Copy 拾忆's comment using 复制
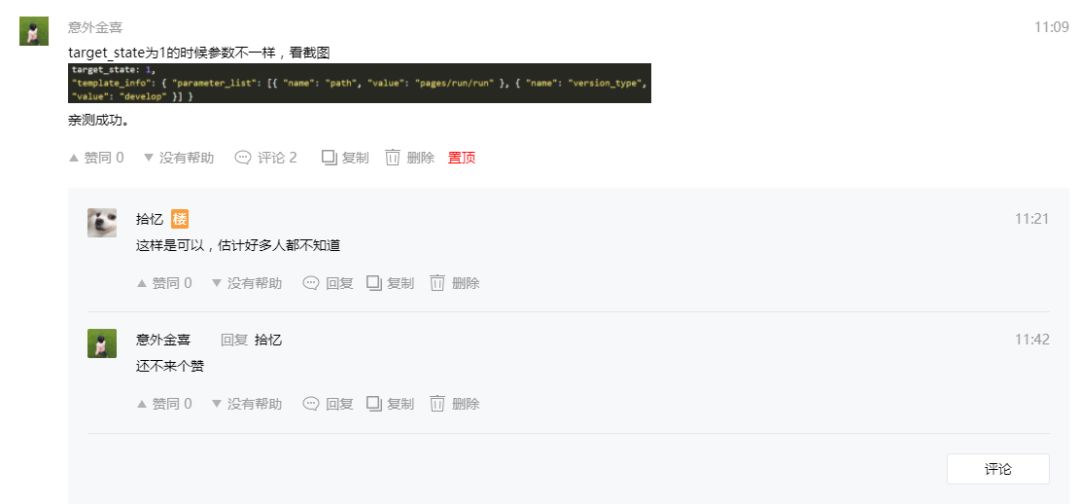The width and height of the screenshot is (1080, 504). coord(390,283)
